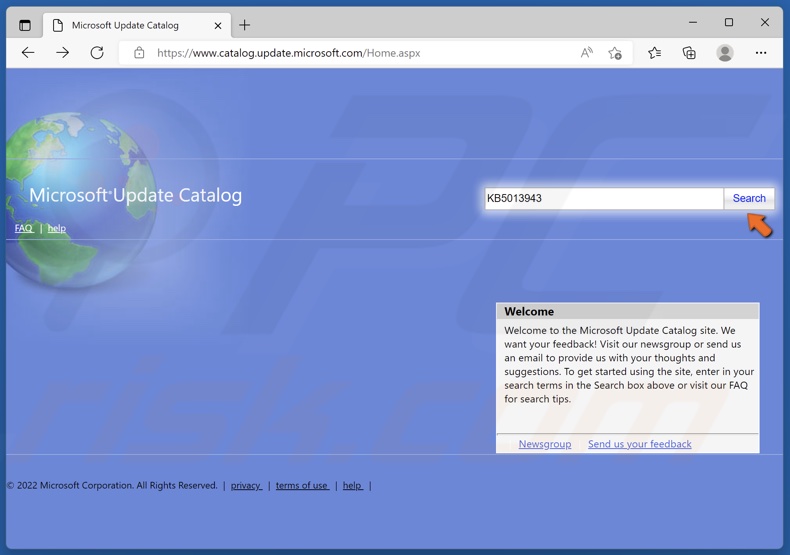This screenshot has width=790, height=555.
Task: Go forward to next page
Action: coord(62,52)
